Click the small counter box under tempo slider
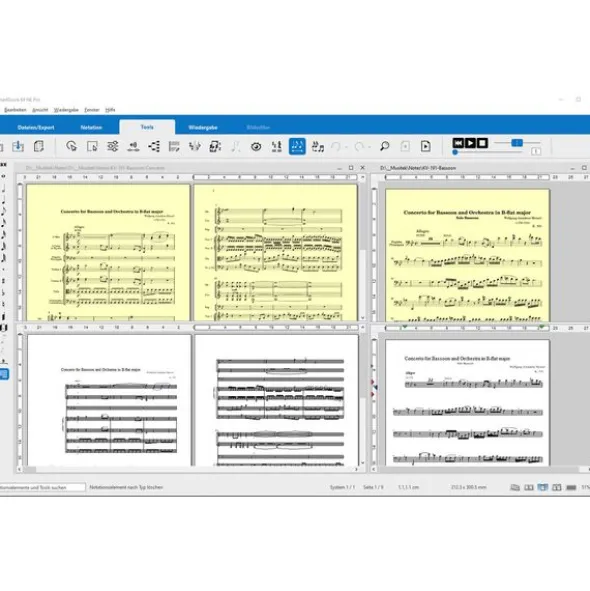Viewport: 590px width, 591px height. [x=536, y=152]
